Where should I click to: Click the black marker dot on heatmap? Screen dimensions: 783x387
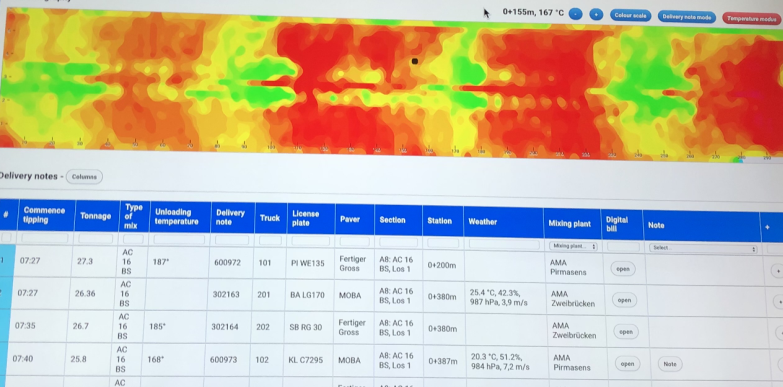[414, 61]
